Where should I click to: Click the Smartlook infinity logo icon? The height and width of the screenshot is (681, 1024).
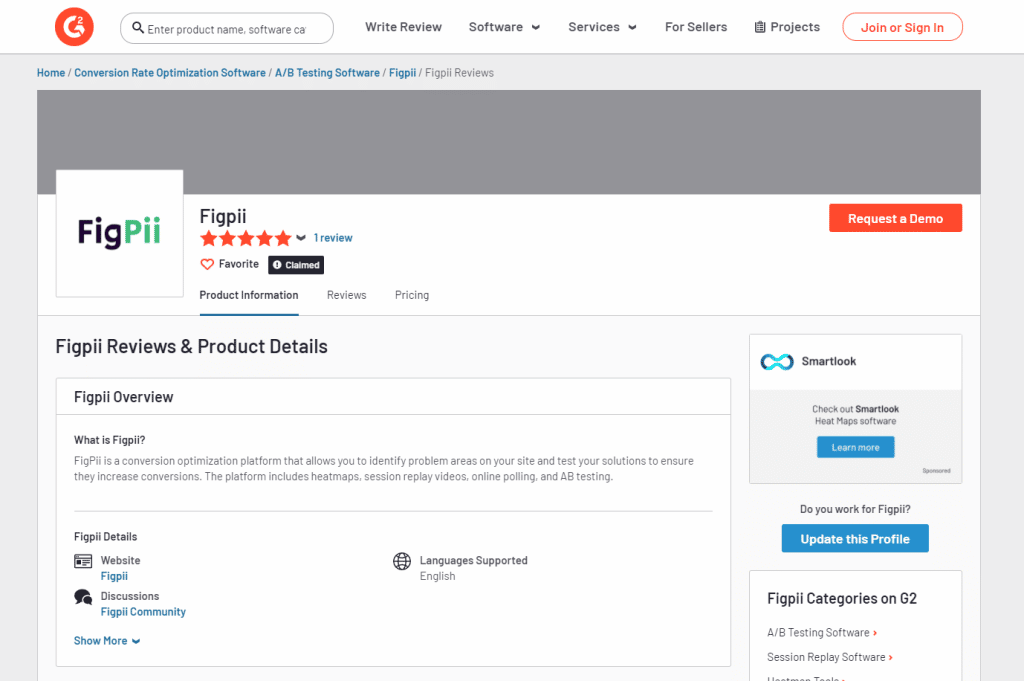[776, 362]
